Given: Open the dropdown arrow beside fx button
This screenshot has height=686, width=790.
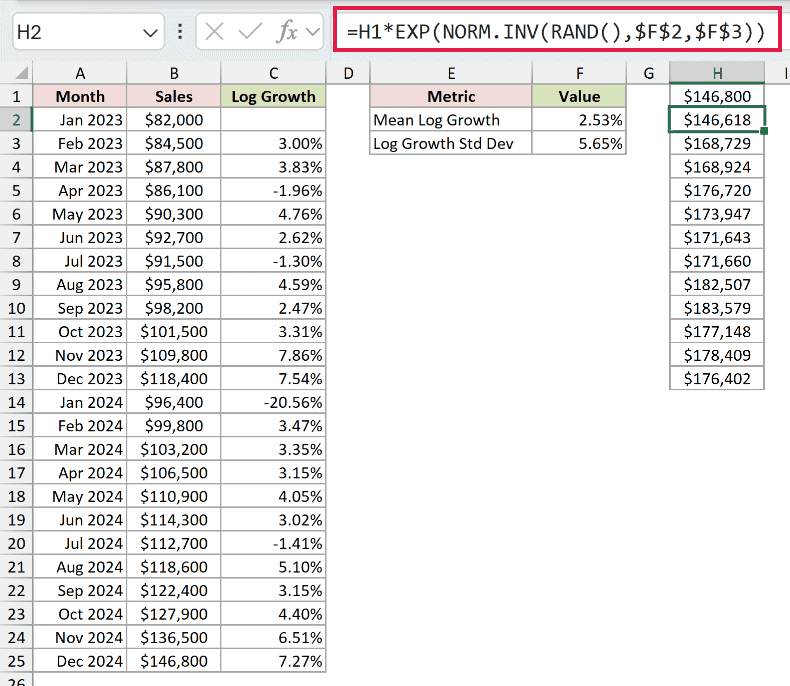Looking at the screenshot, I should click(313, 32).
